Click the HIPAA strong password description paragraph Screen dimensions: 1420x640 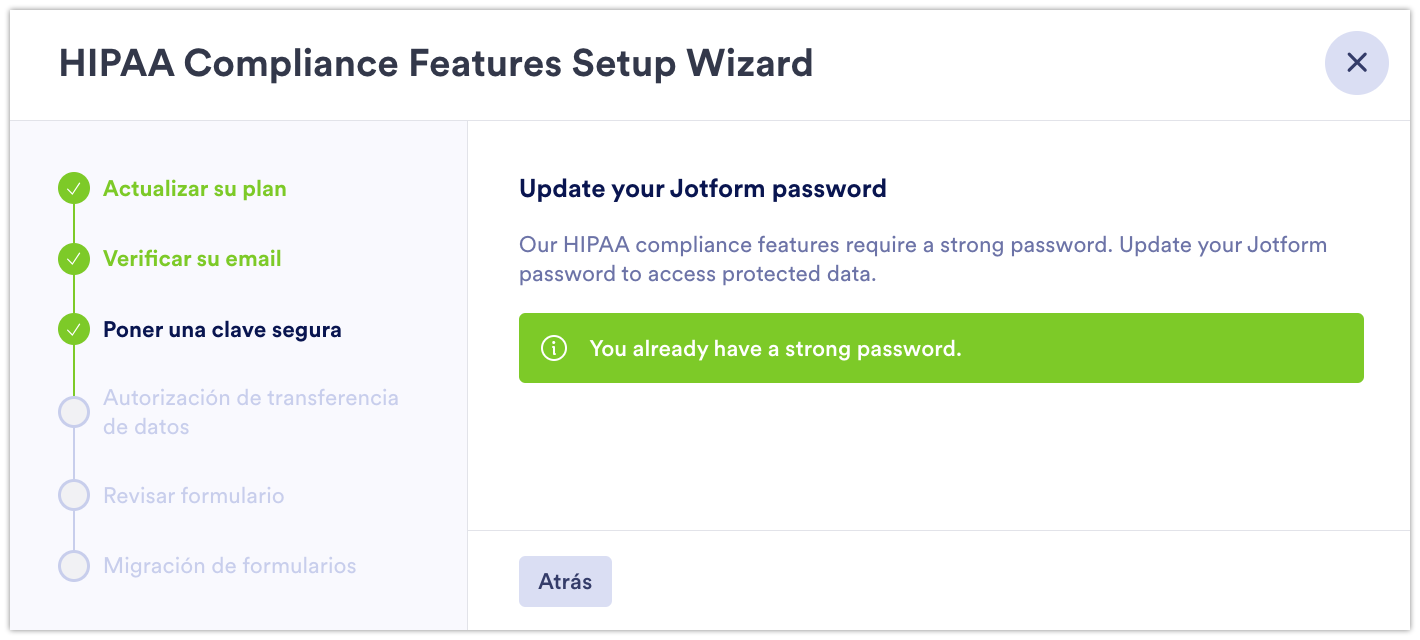[x=922, y=259]
